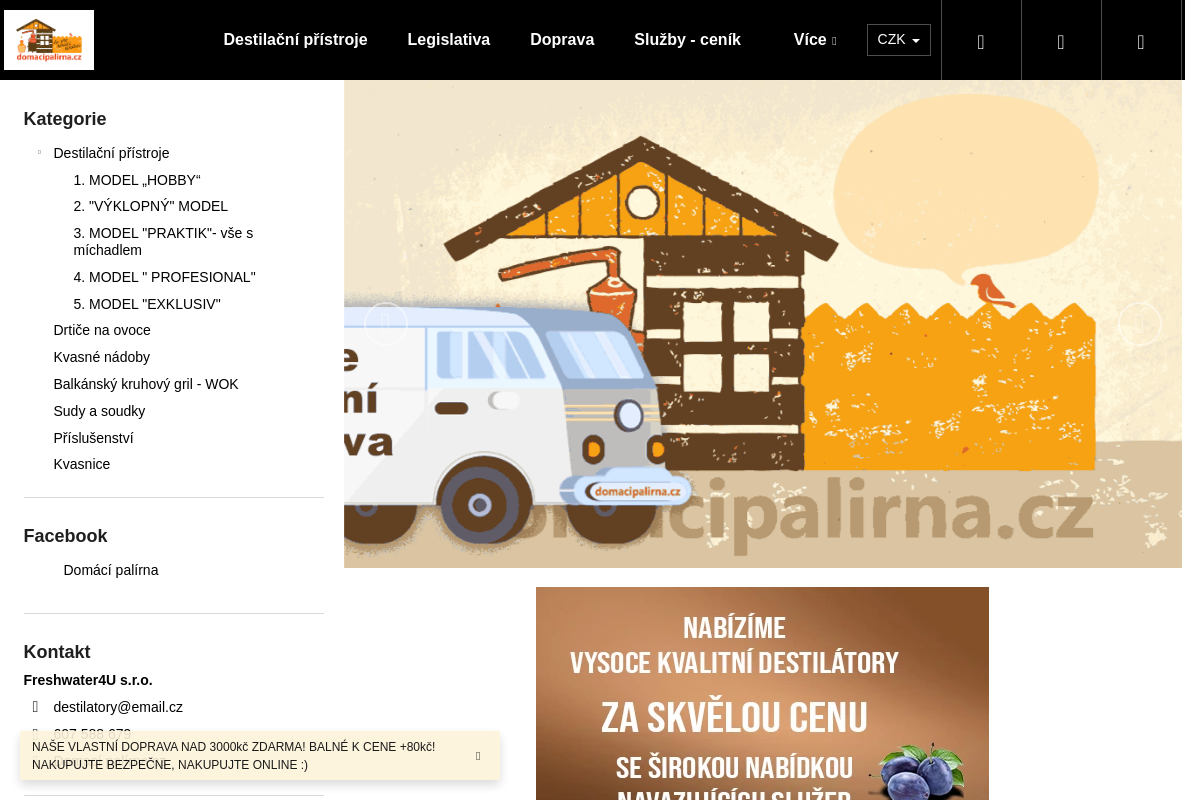The height and width of the screenshot is (800, 1200).
Task: Open Balkánský kruhový gril - WOK category
Action: [146, 384]
